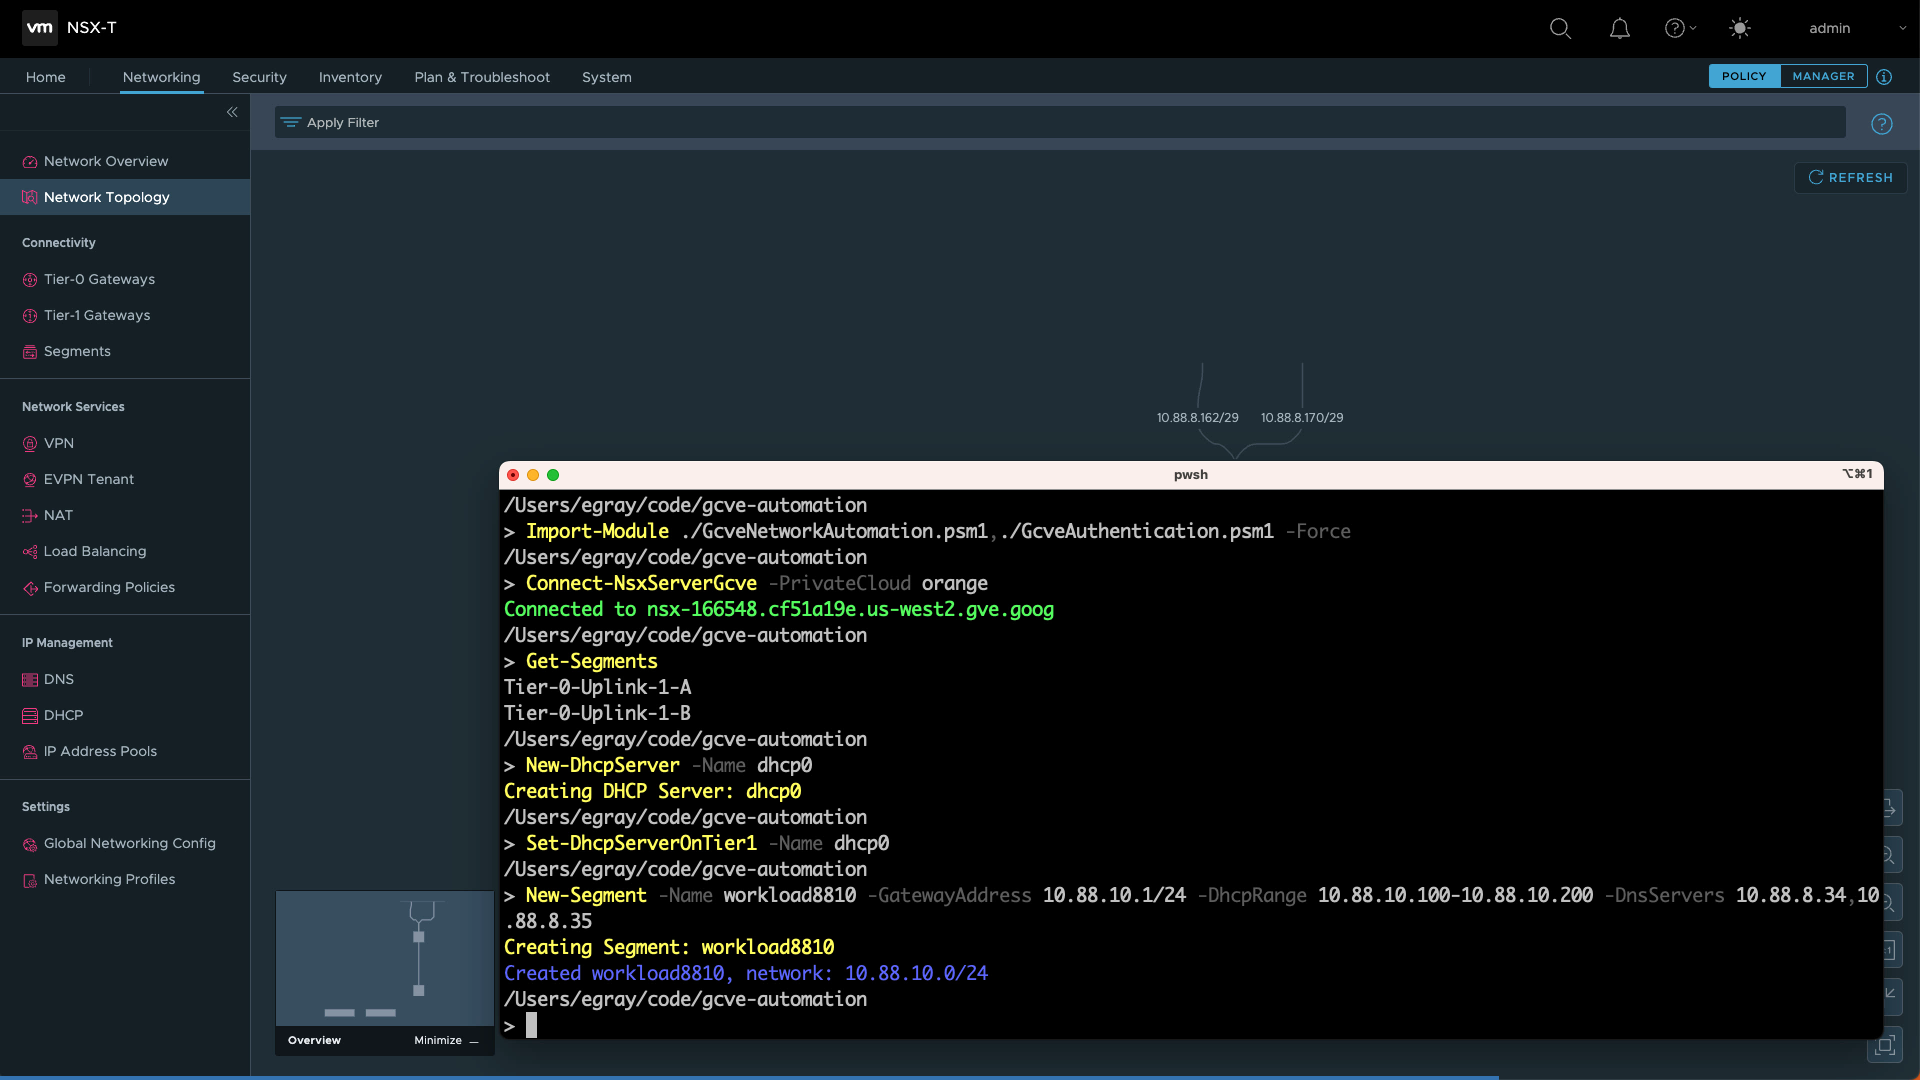Click the pwsh terminal title bar
Screen dimensions: 1920x1080
1191,475
